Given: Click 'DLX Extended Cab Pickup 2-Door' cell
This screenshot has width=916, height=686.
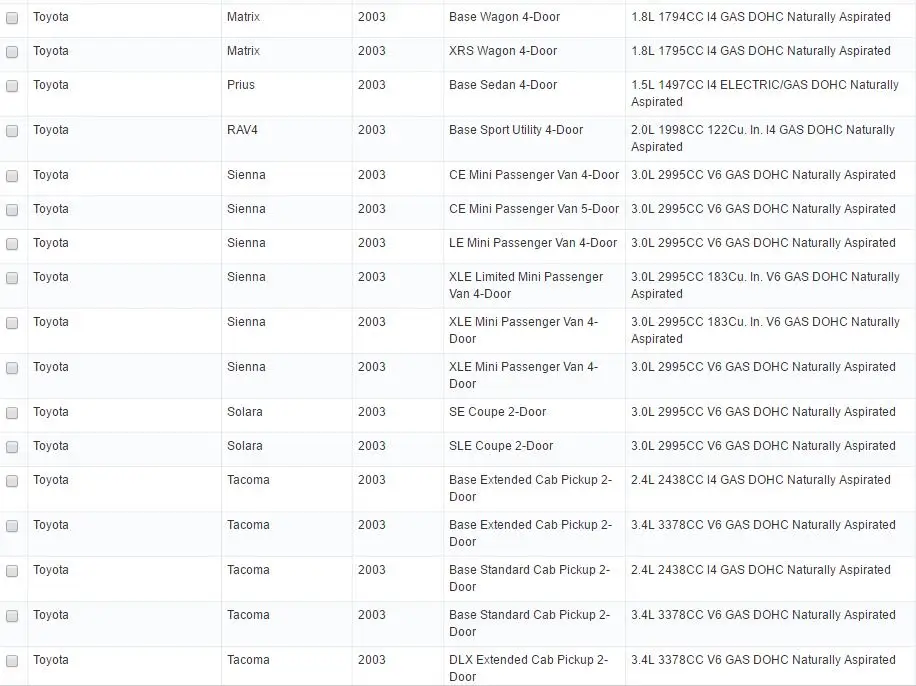Looking at the screenshot, I should [535, 666].
